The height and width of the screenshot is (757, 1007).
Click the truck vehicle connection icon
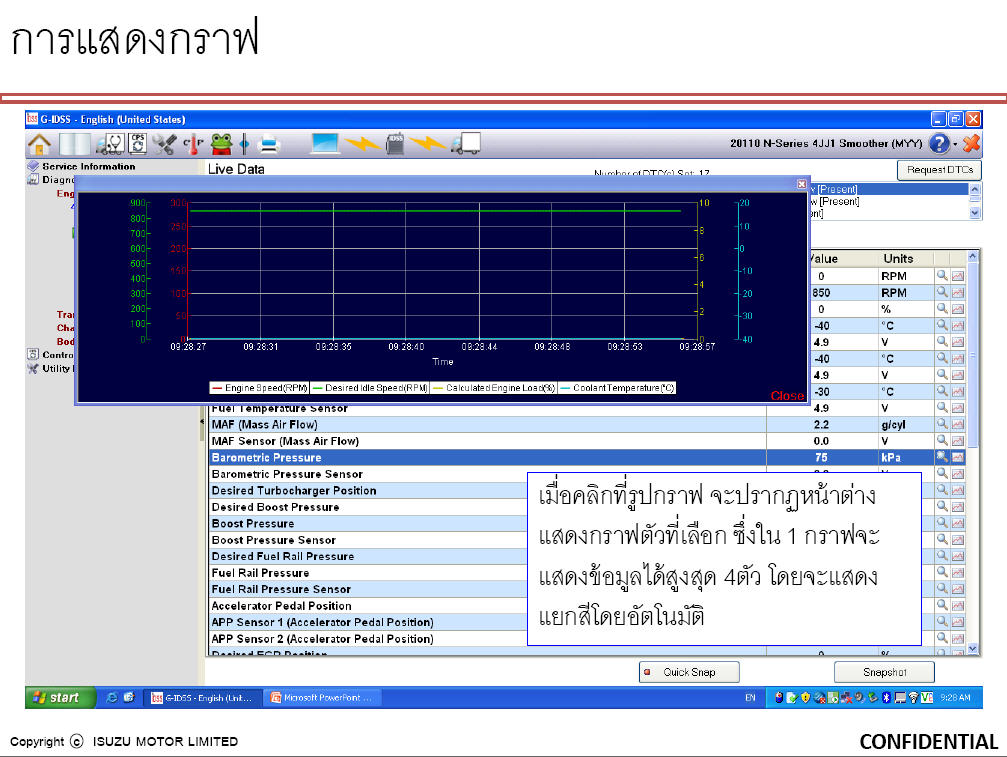coord(466,143)
